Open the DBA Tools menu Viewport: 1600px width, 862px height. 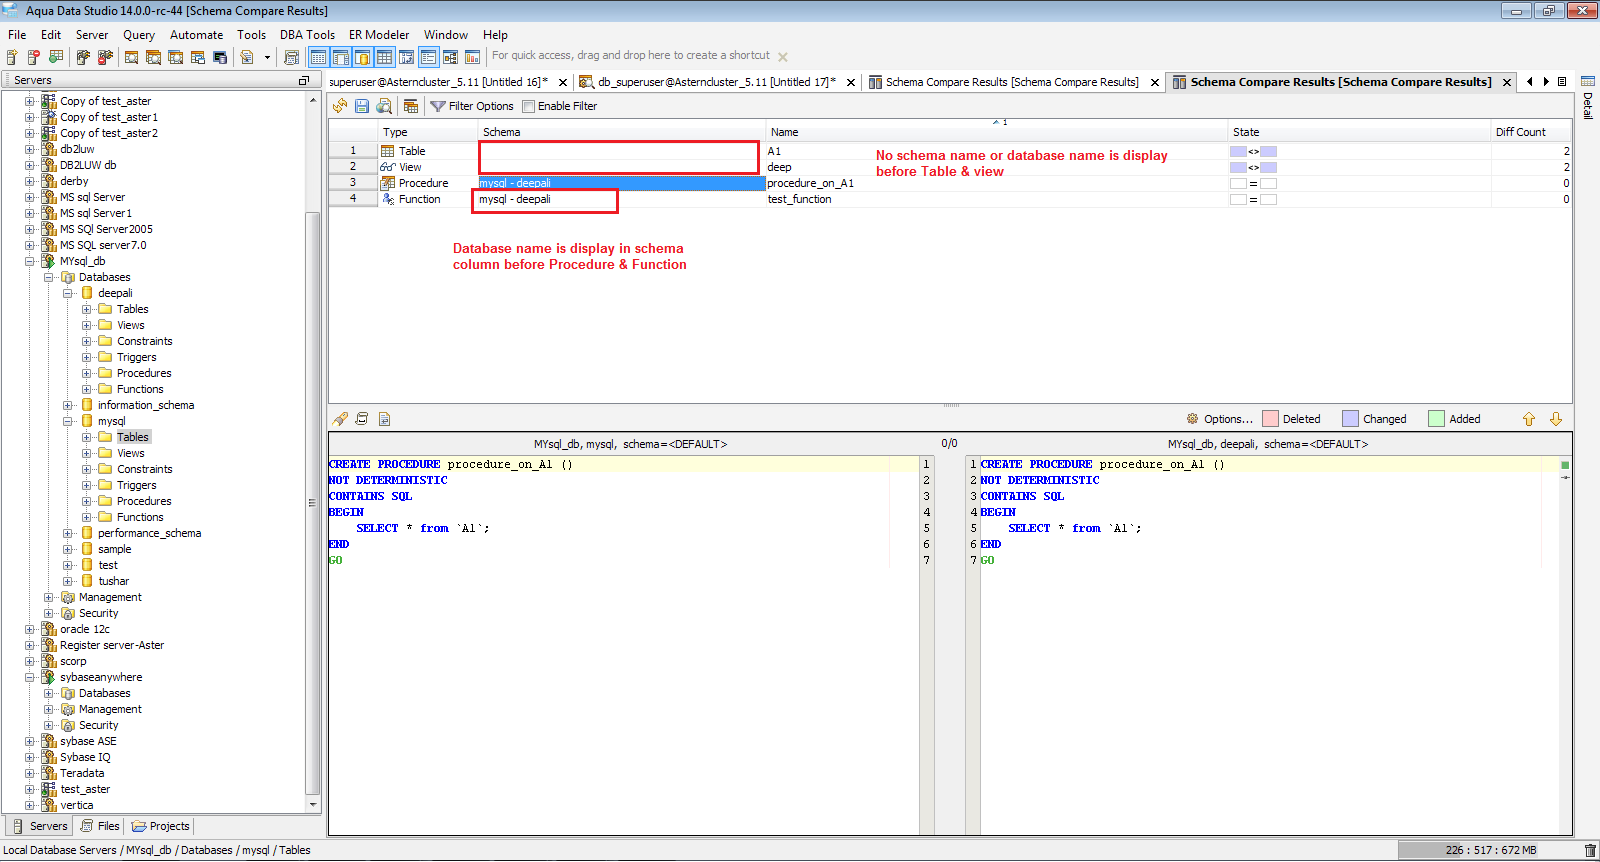[x=307, y=34]
